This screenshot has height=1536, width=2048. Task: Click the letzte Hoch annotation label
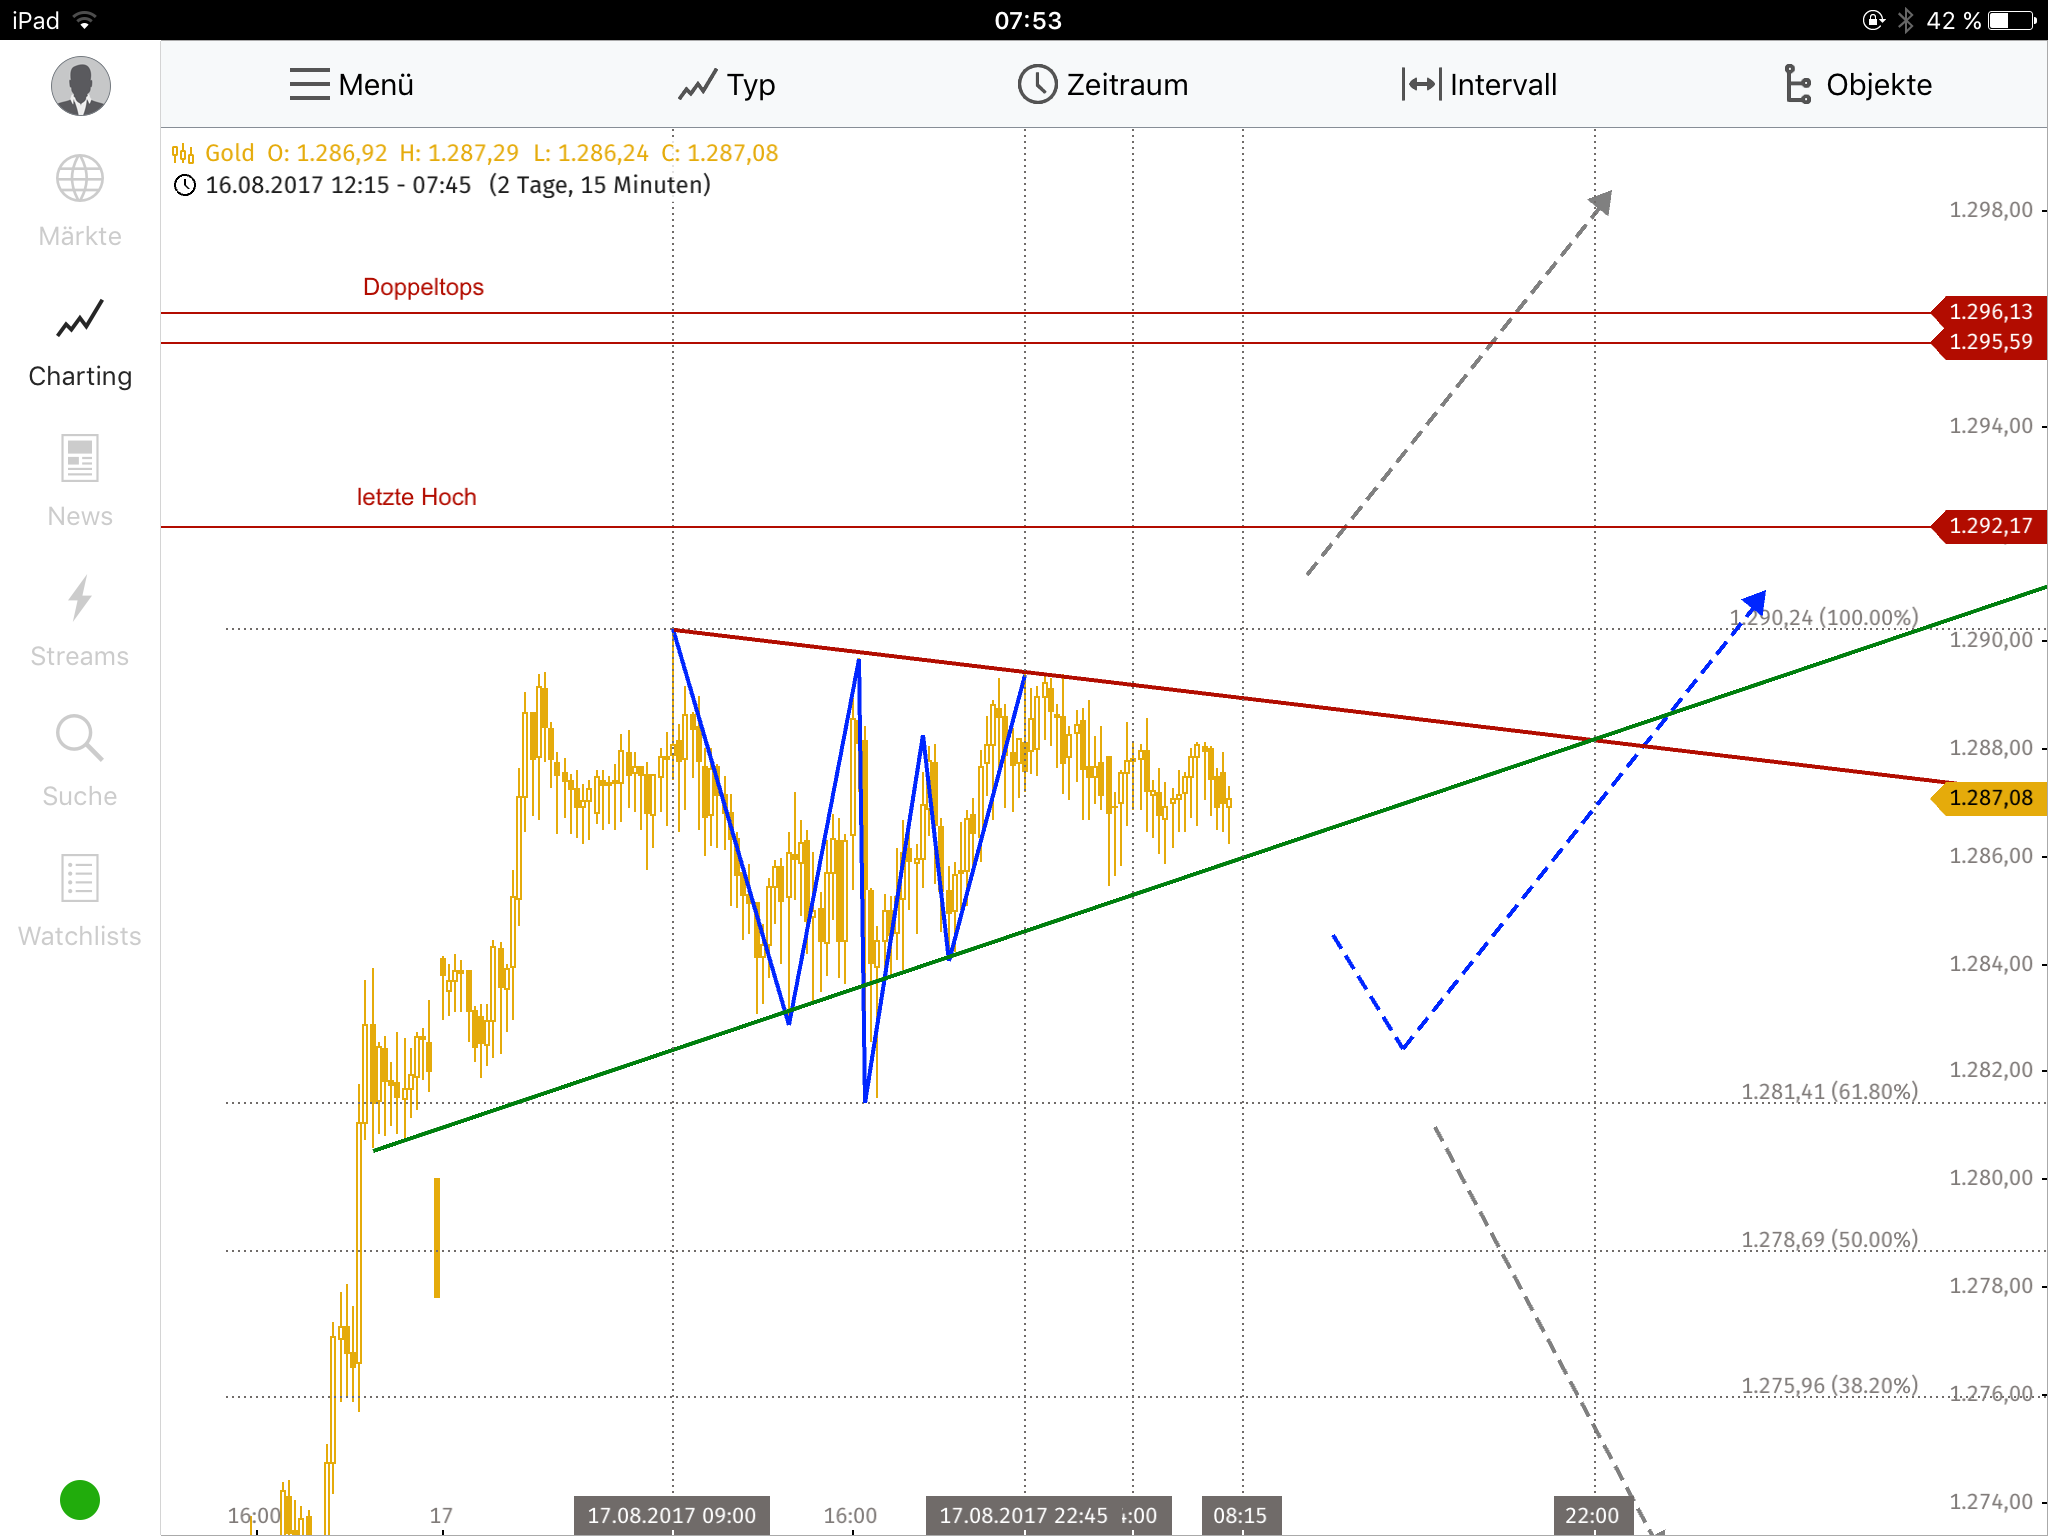417,496
